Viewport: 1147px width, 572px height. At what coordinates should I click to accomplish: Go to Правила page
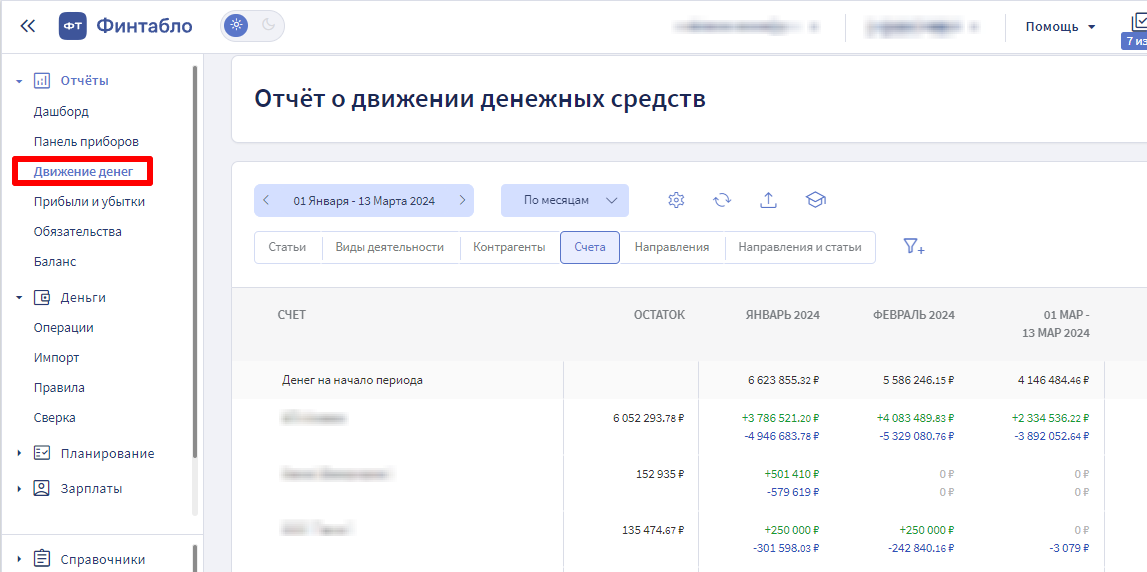[x=59, y=388]
